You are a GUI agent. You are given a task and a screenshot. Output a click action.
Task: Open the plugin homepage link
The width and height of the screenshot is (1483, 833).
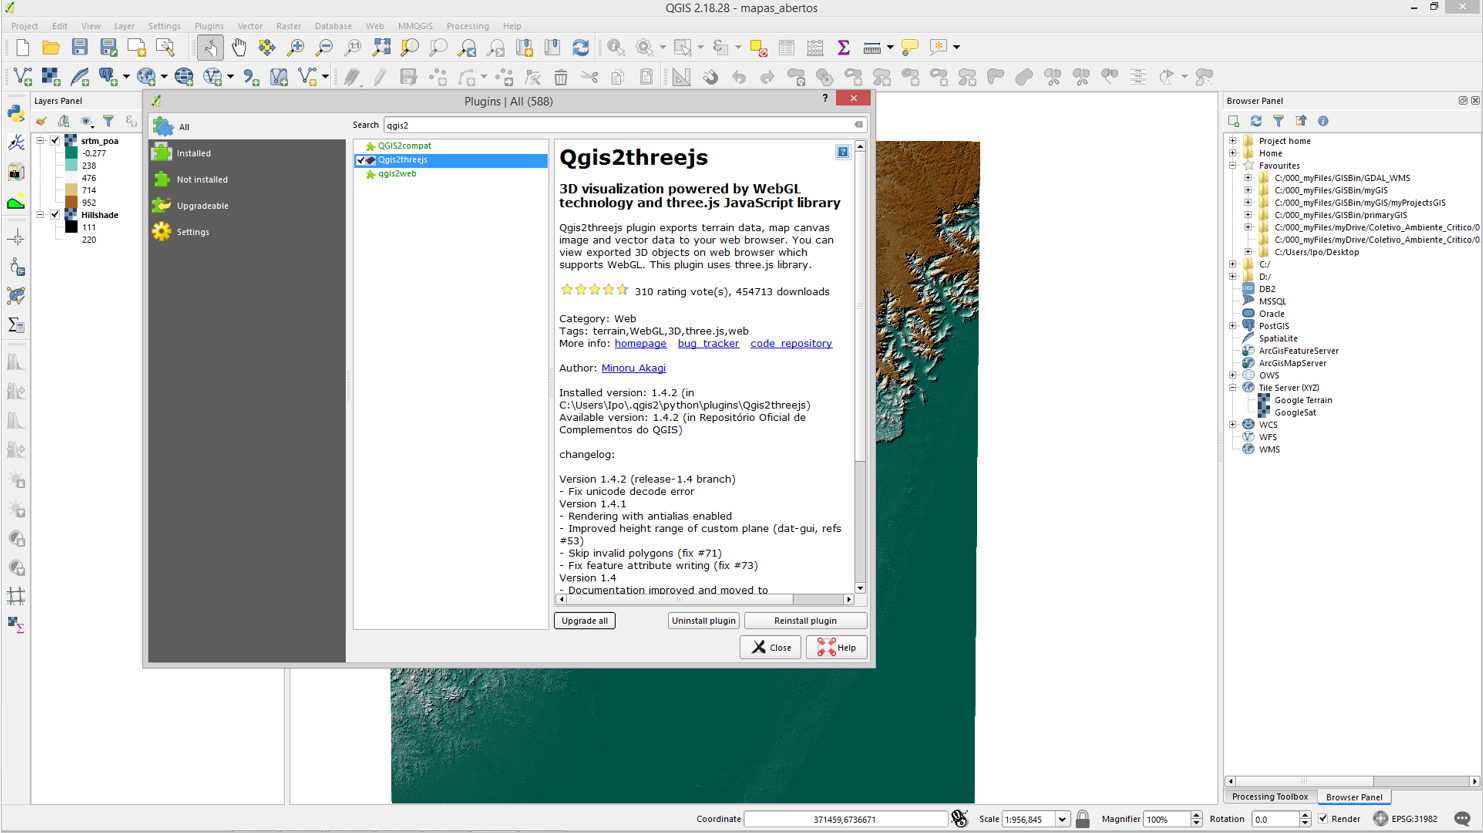[x=640, y=344]
